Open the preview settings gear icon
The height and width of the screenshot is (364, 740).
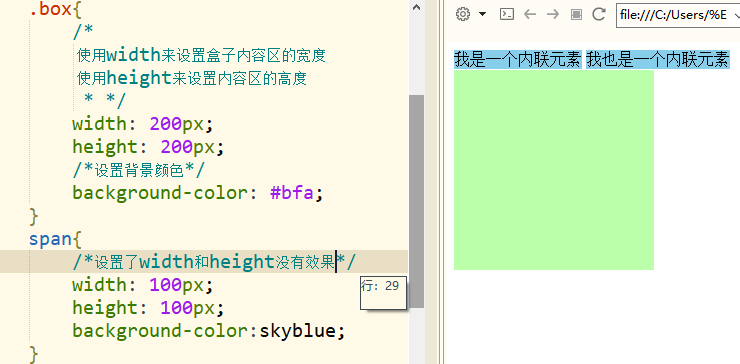click(x=463, y=14)
